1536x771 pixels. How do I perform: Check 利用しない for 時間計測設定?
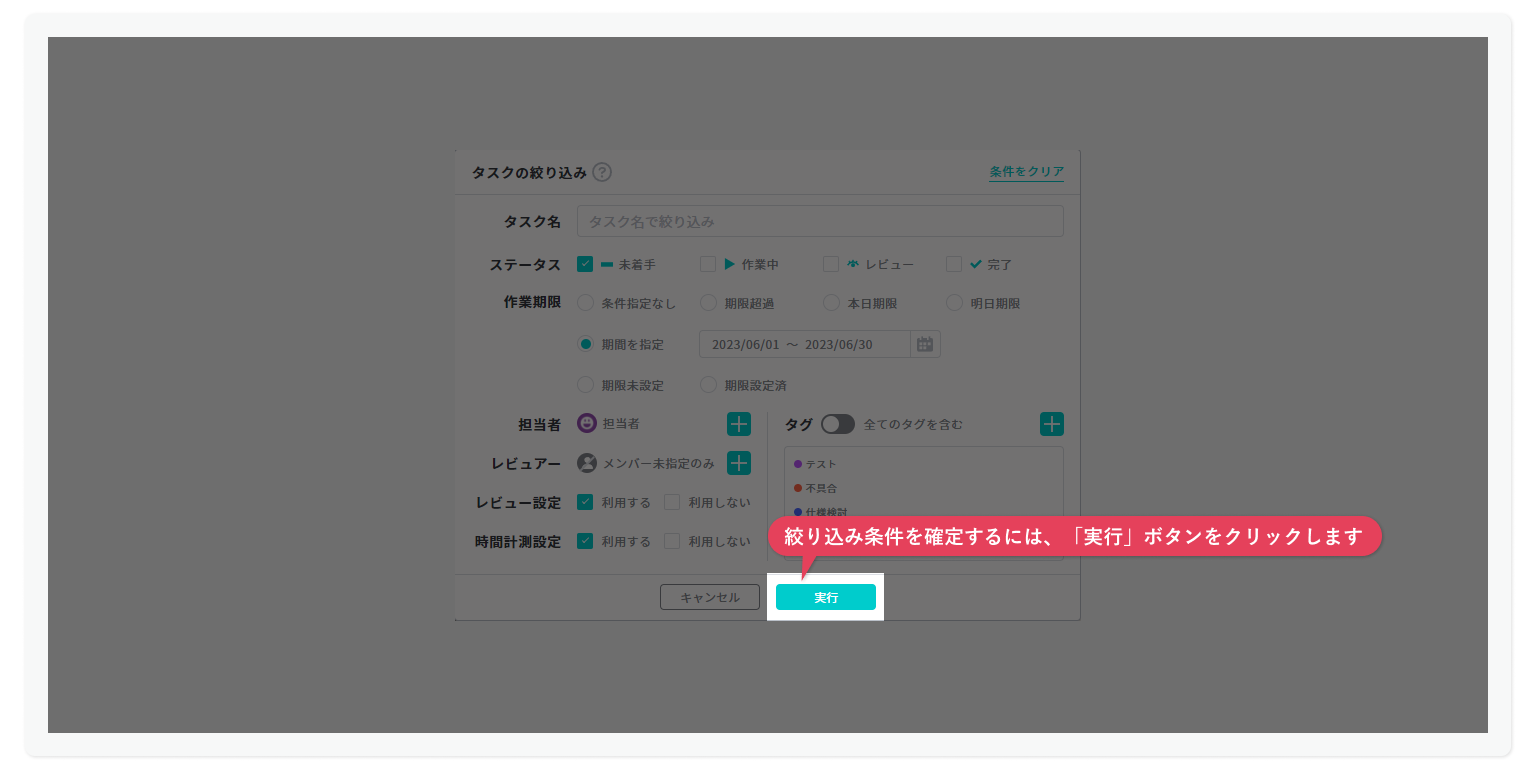click(672, 541)
